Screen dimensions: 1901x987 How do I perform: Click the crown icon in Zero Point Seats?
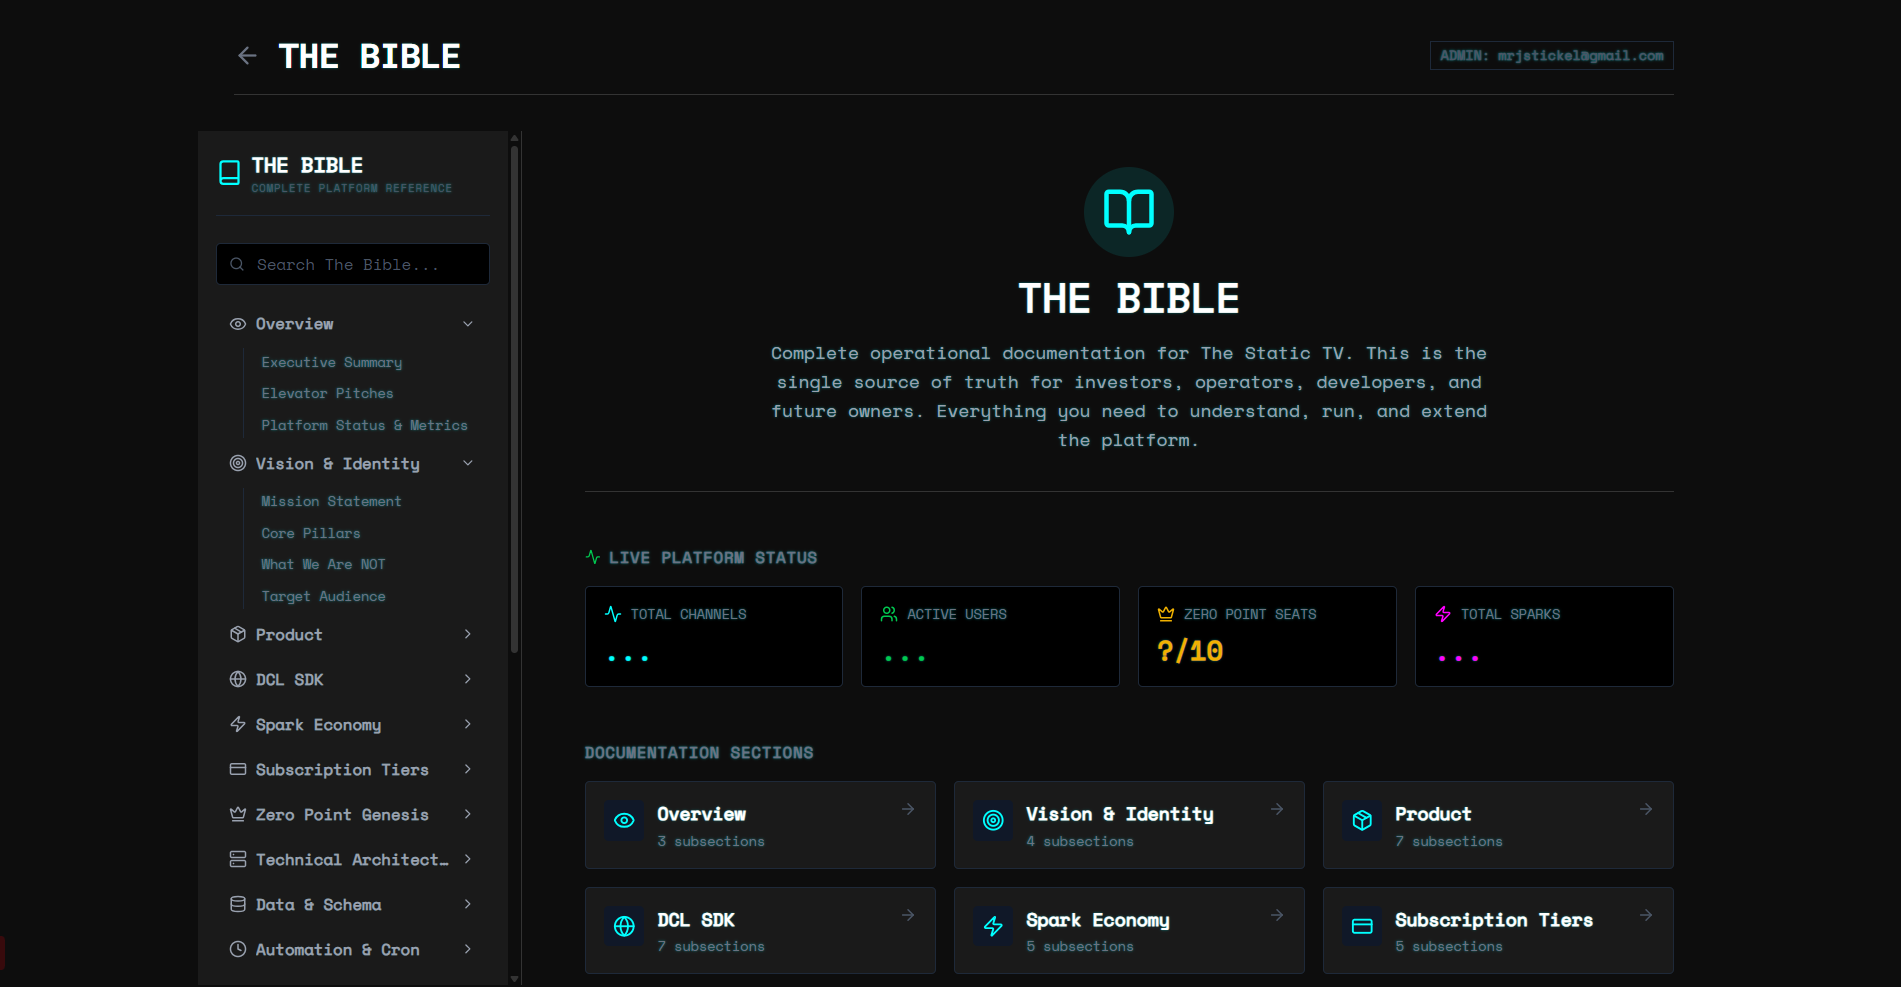coord(1166,614)
